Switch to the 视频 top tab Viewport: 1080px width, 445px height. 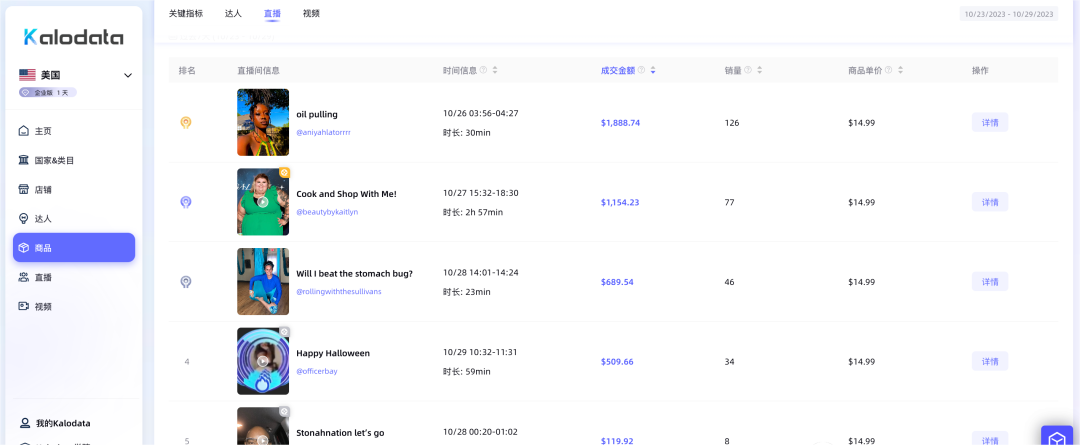(x=311, y=14)
